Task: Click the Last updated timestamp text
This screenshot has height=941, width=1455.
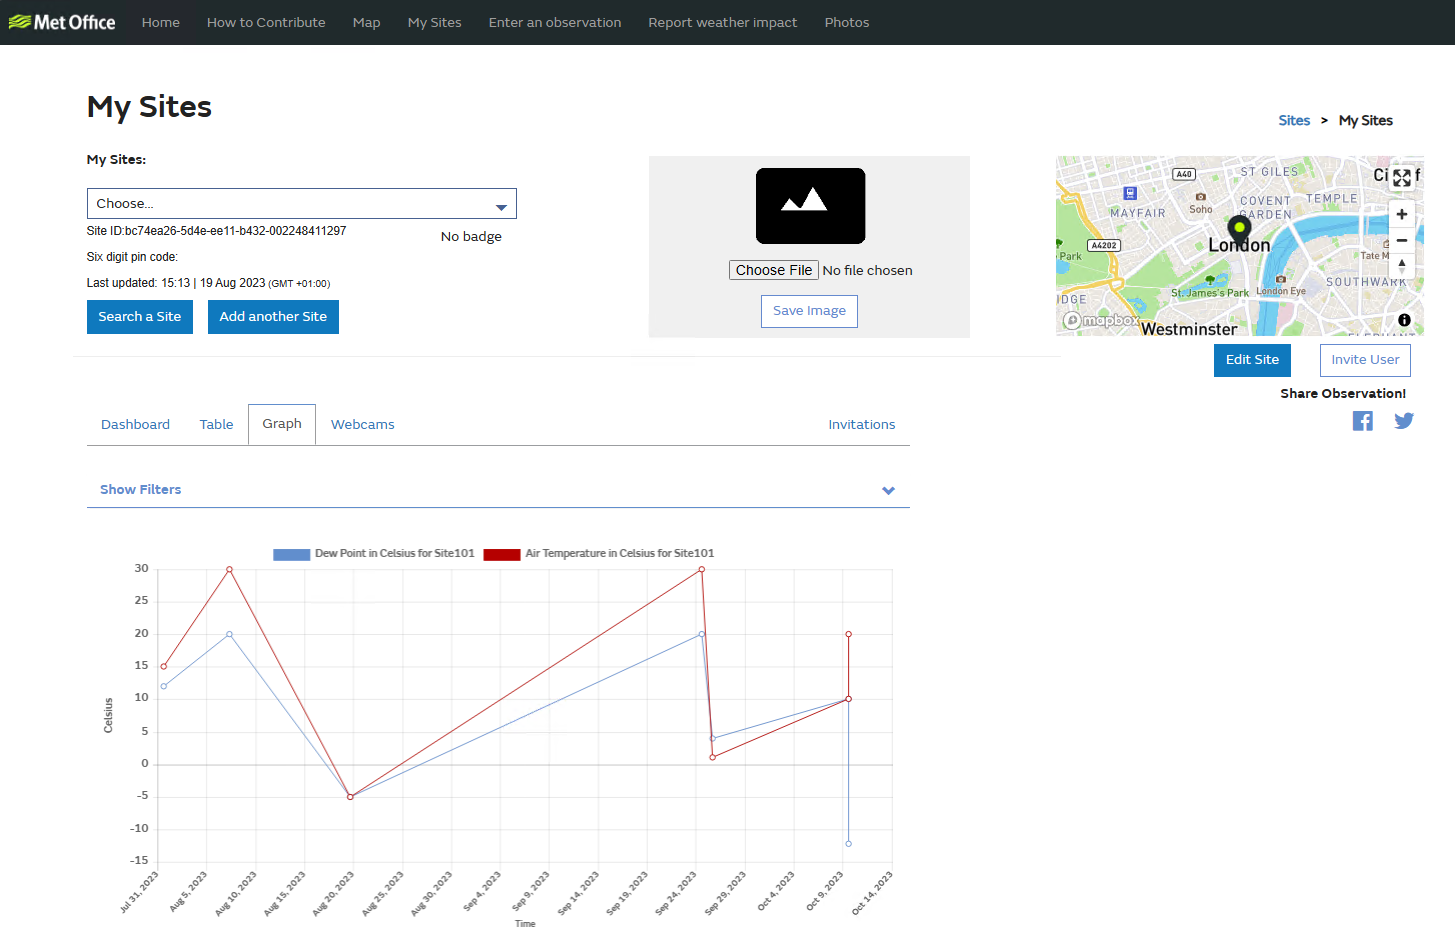Action: (208, 283)
